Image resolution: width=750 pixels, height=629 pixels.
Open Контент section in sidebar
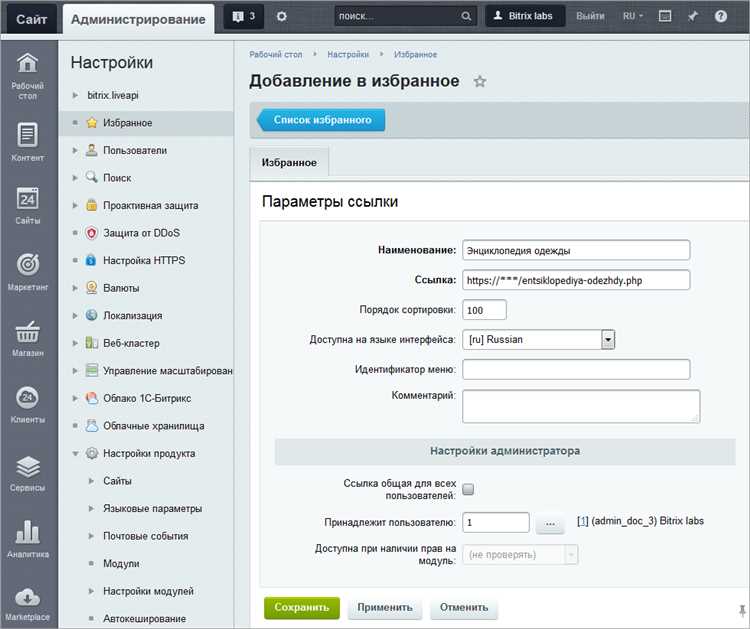point(28,142)
